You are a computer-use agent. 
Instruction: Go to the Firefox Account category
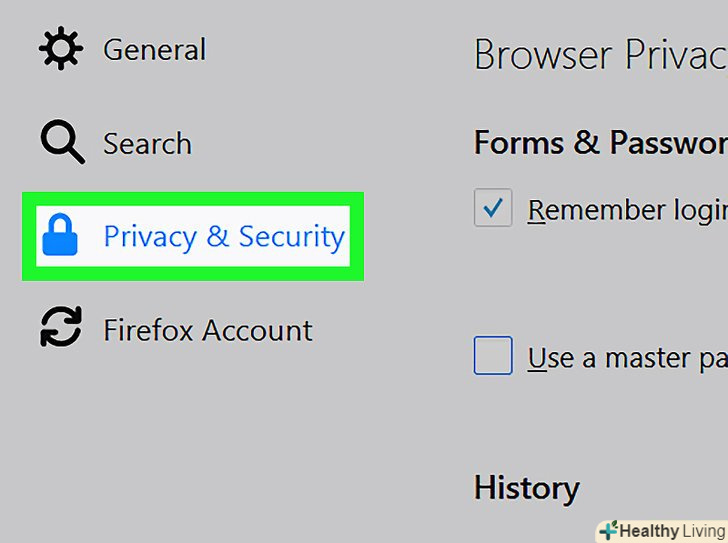(x=208, y=330)
